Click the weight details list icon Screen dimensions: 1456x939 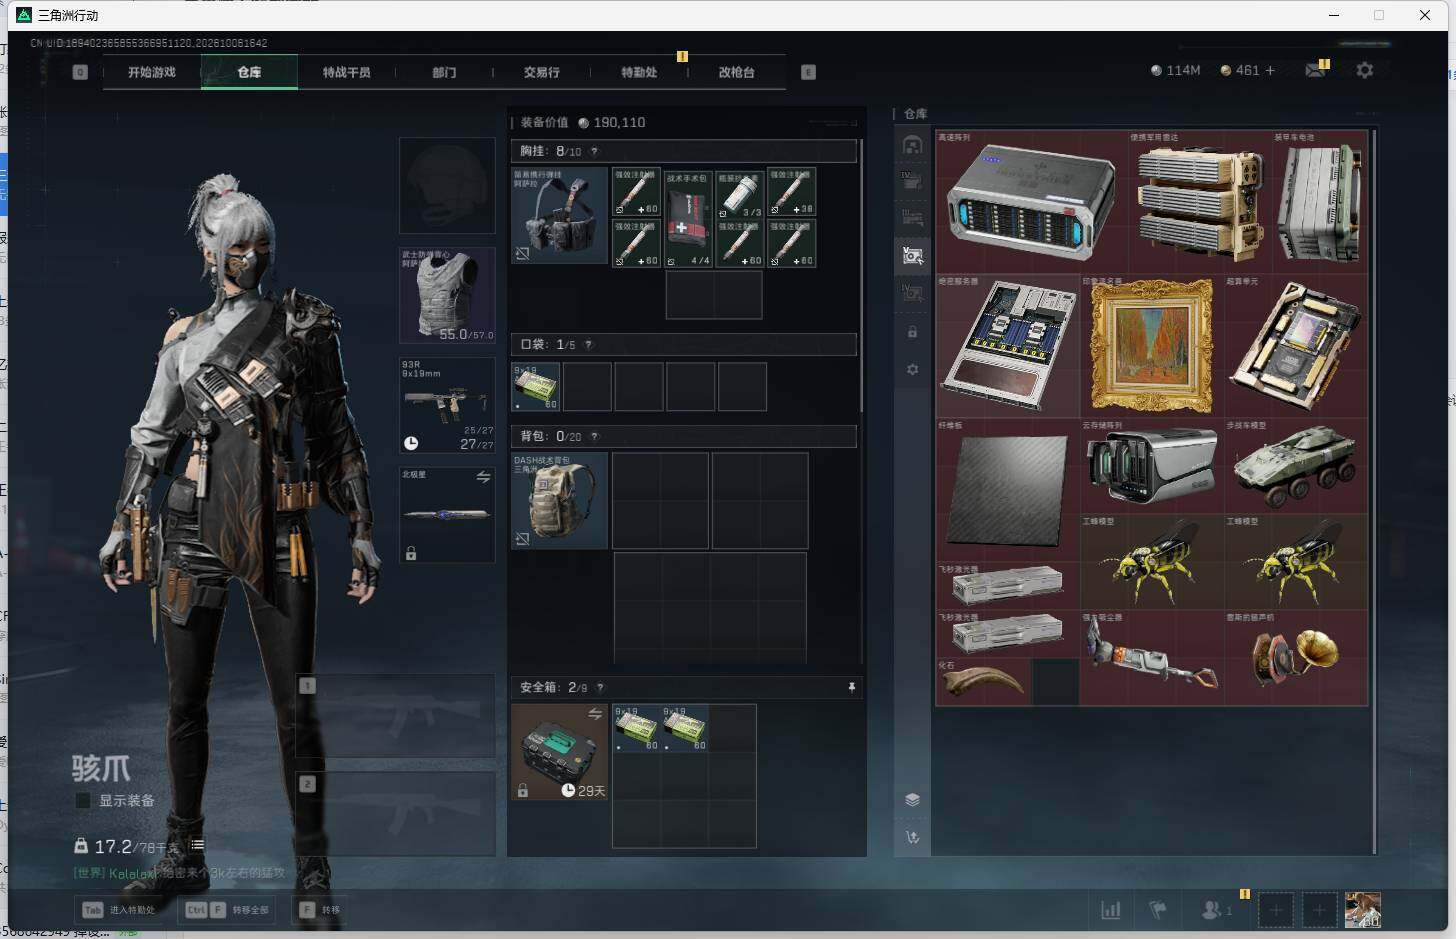[198, 845]
